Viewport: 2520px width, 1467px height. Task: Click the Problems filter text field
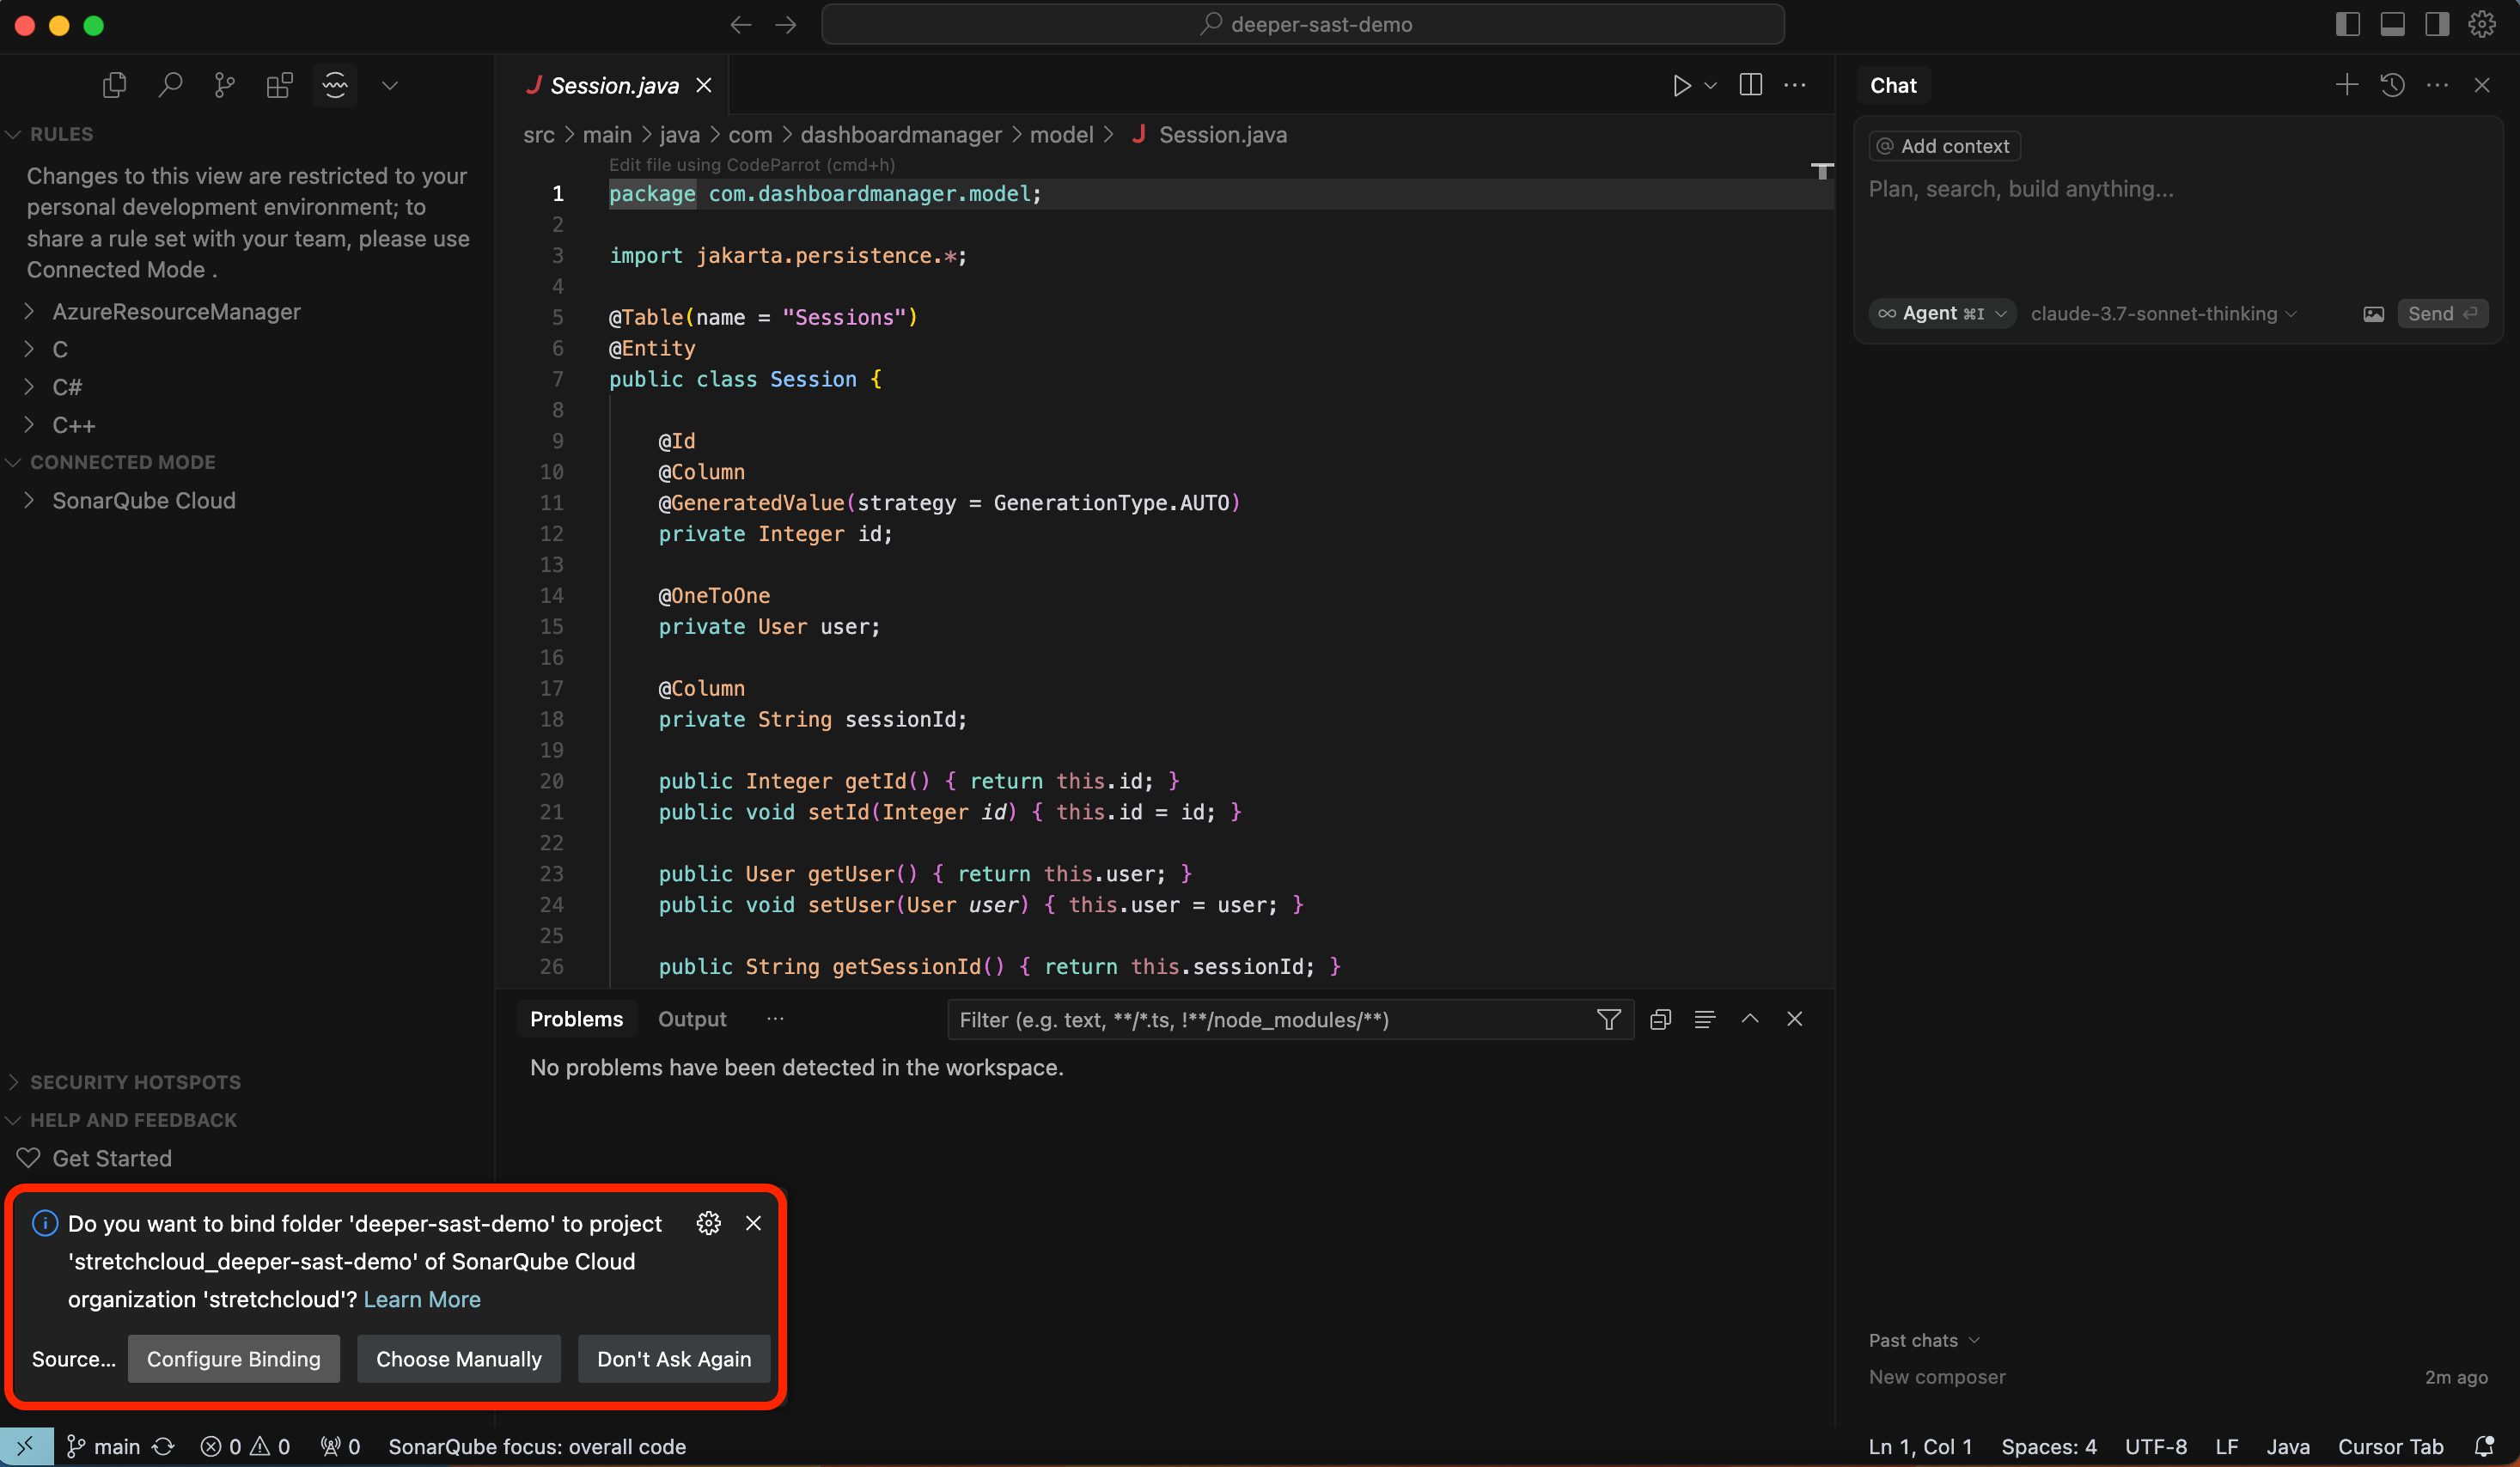click(x=1270, y=1019)
